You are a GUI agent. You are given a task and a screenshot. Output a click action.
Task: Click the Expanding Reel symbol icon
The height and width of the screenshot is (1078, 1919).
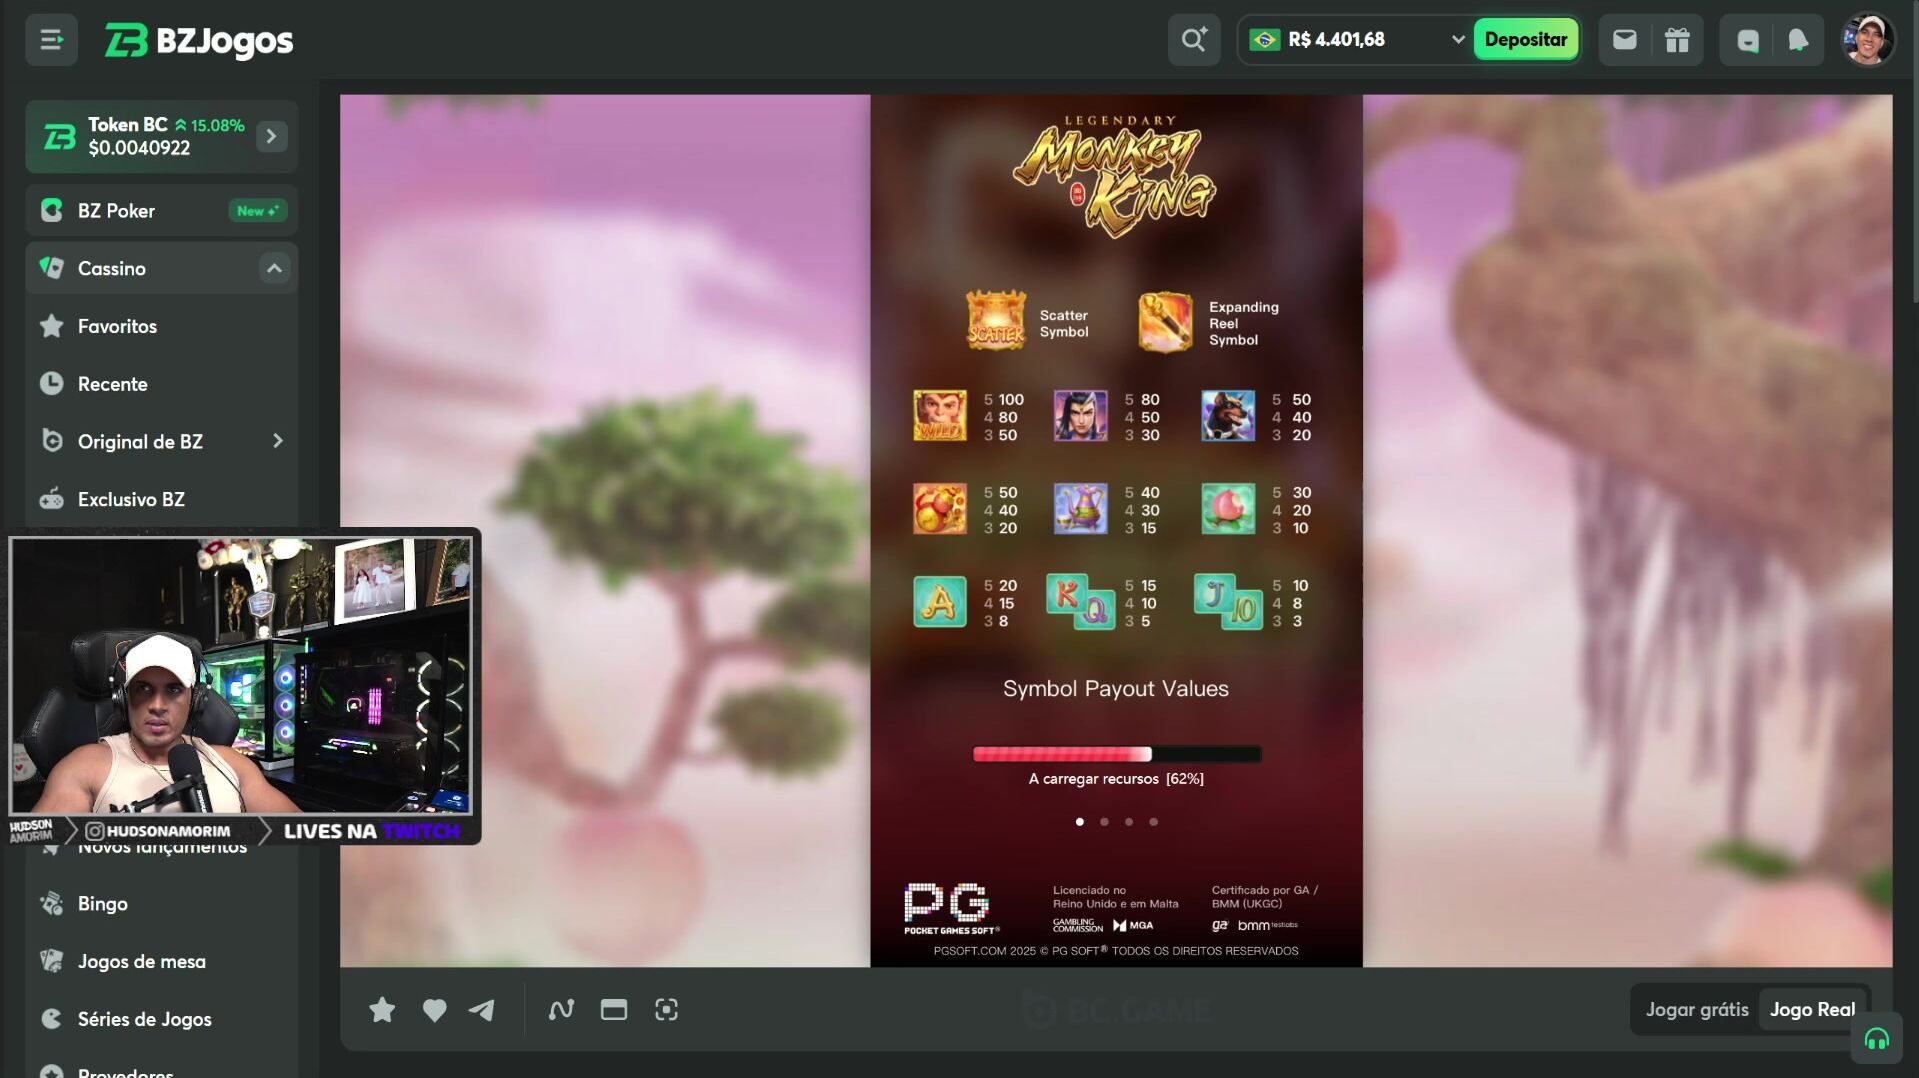[x=1165, y=322]
